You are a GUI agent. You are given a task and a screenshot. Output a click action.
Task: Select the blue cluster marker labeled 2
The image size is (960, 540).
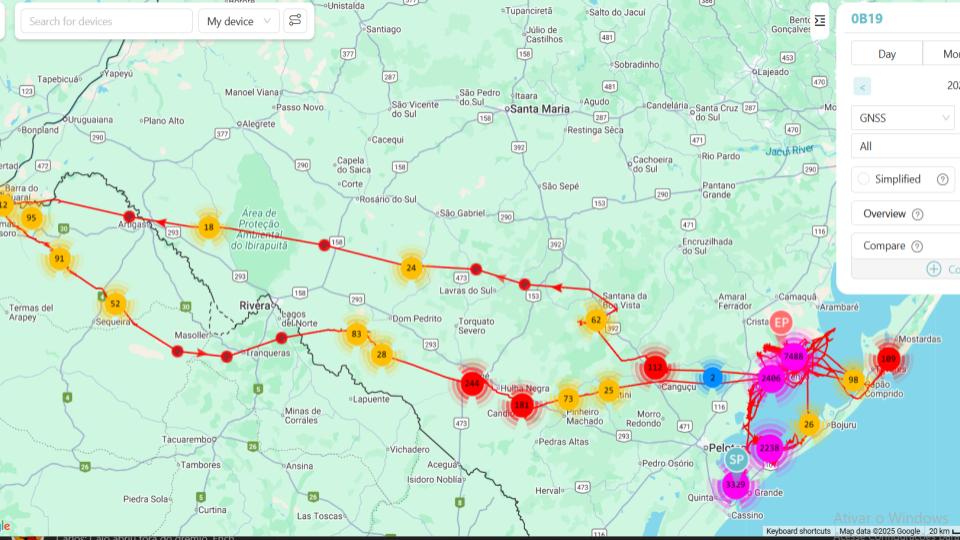coord(712,377)
